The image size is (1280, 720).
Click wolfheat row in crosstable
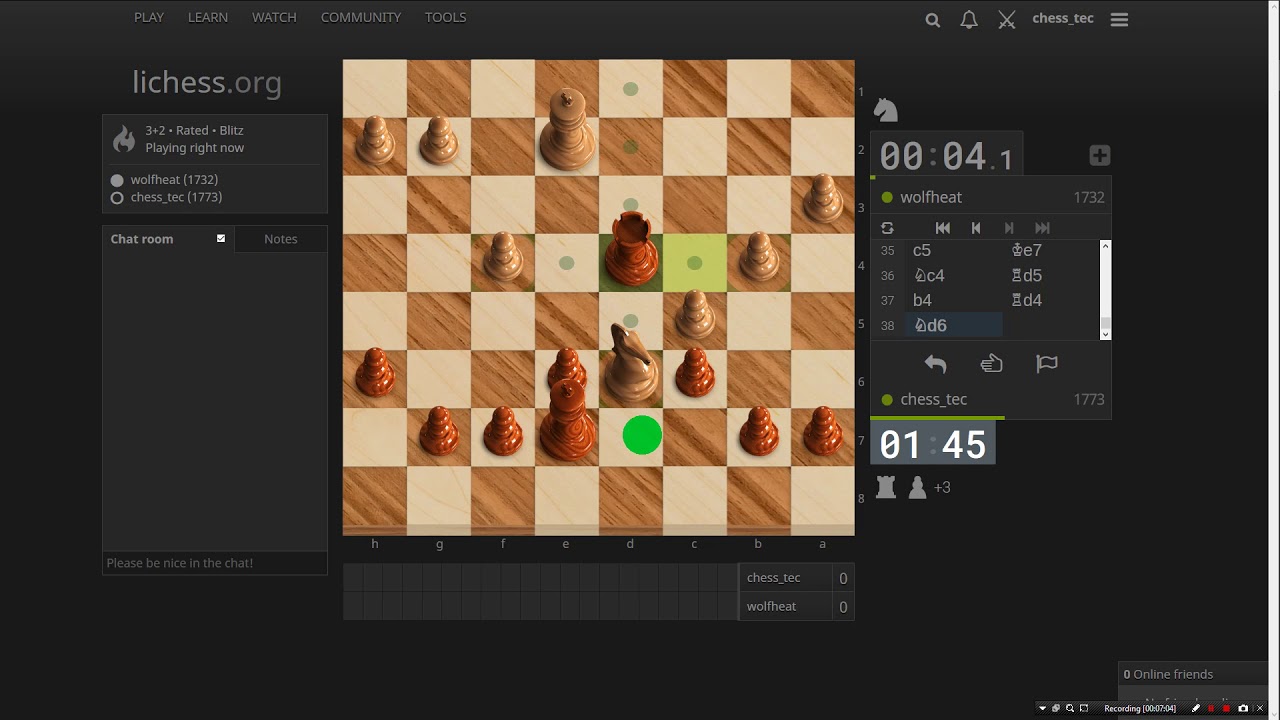(x=797, y=606)
